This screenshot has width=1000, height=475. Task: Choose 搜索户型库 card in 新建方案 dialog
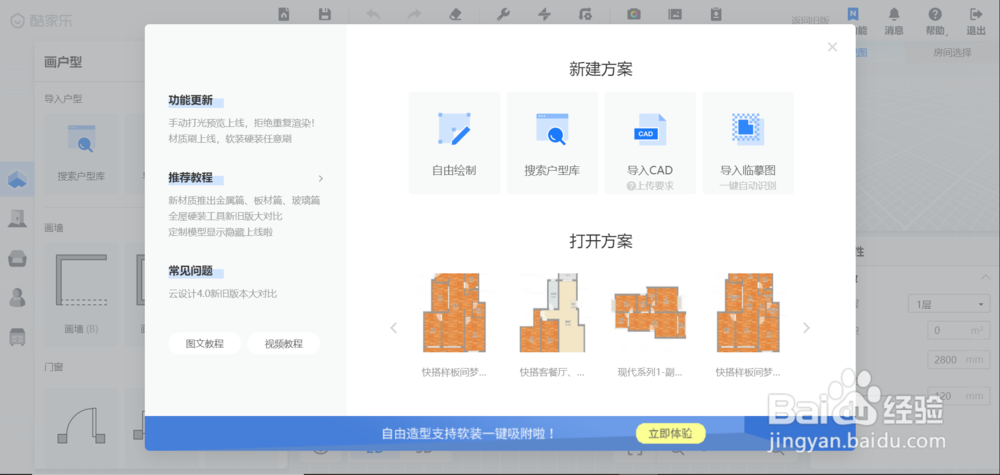point(552,143)
